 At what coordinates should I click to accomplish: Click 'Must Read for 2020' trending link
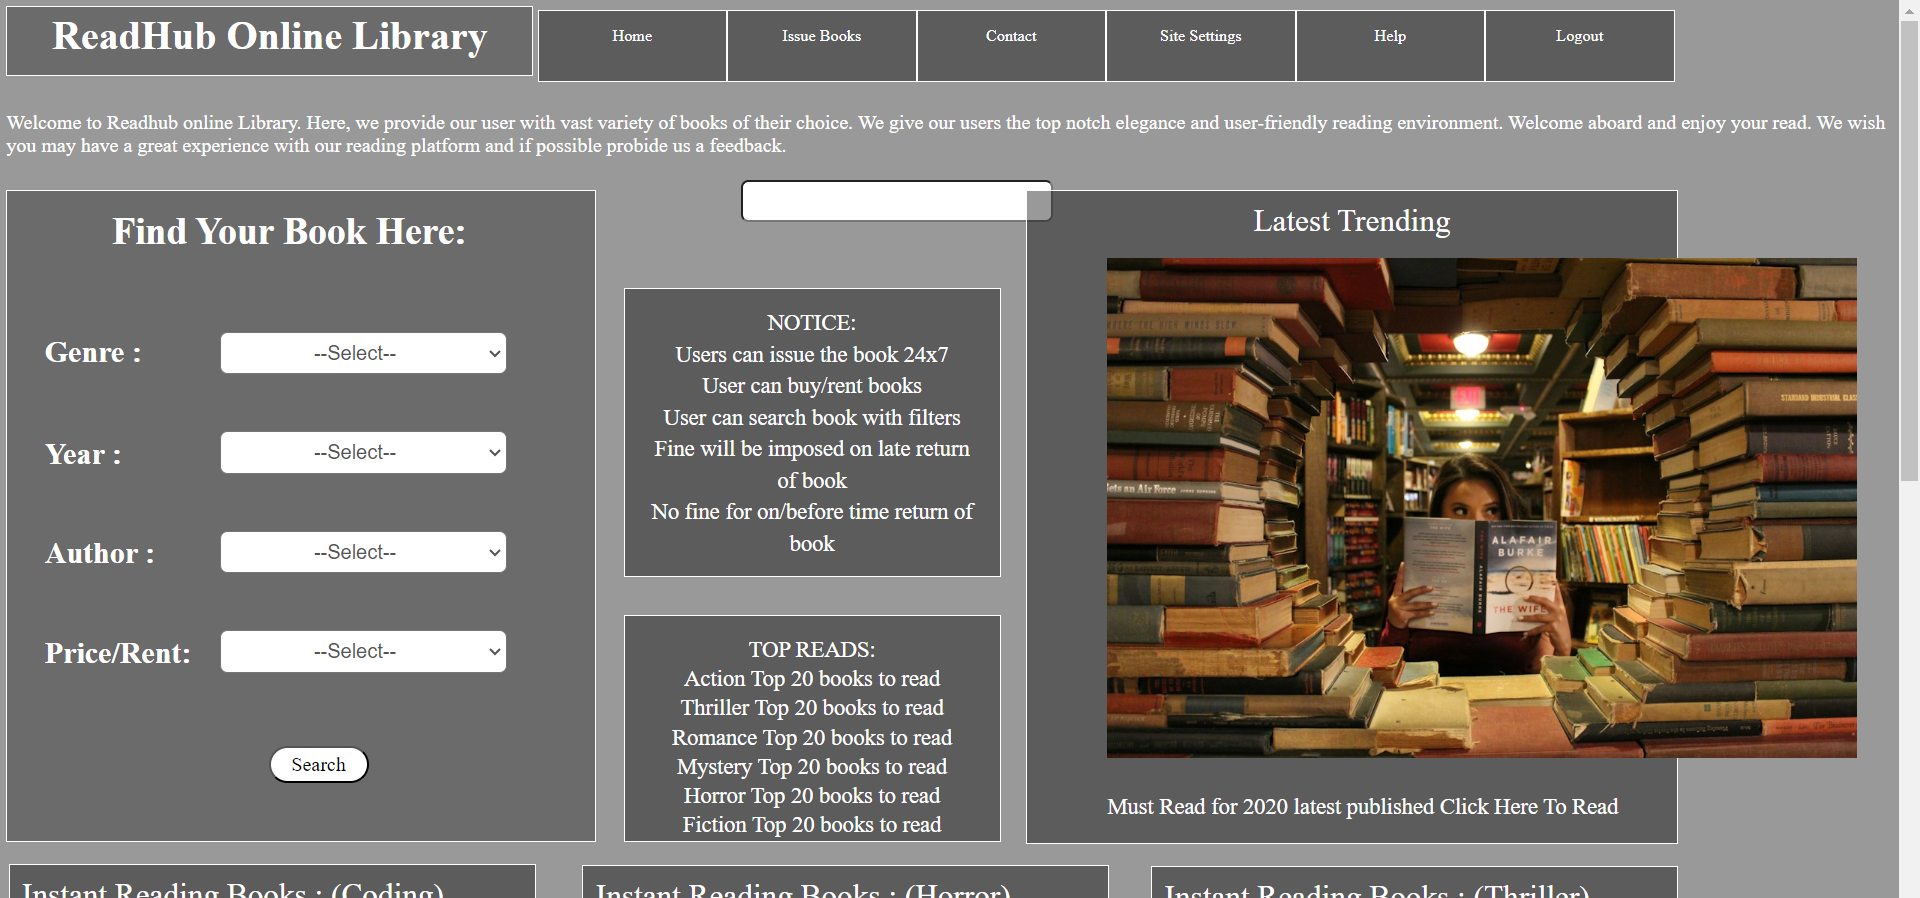(1362, 807)
